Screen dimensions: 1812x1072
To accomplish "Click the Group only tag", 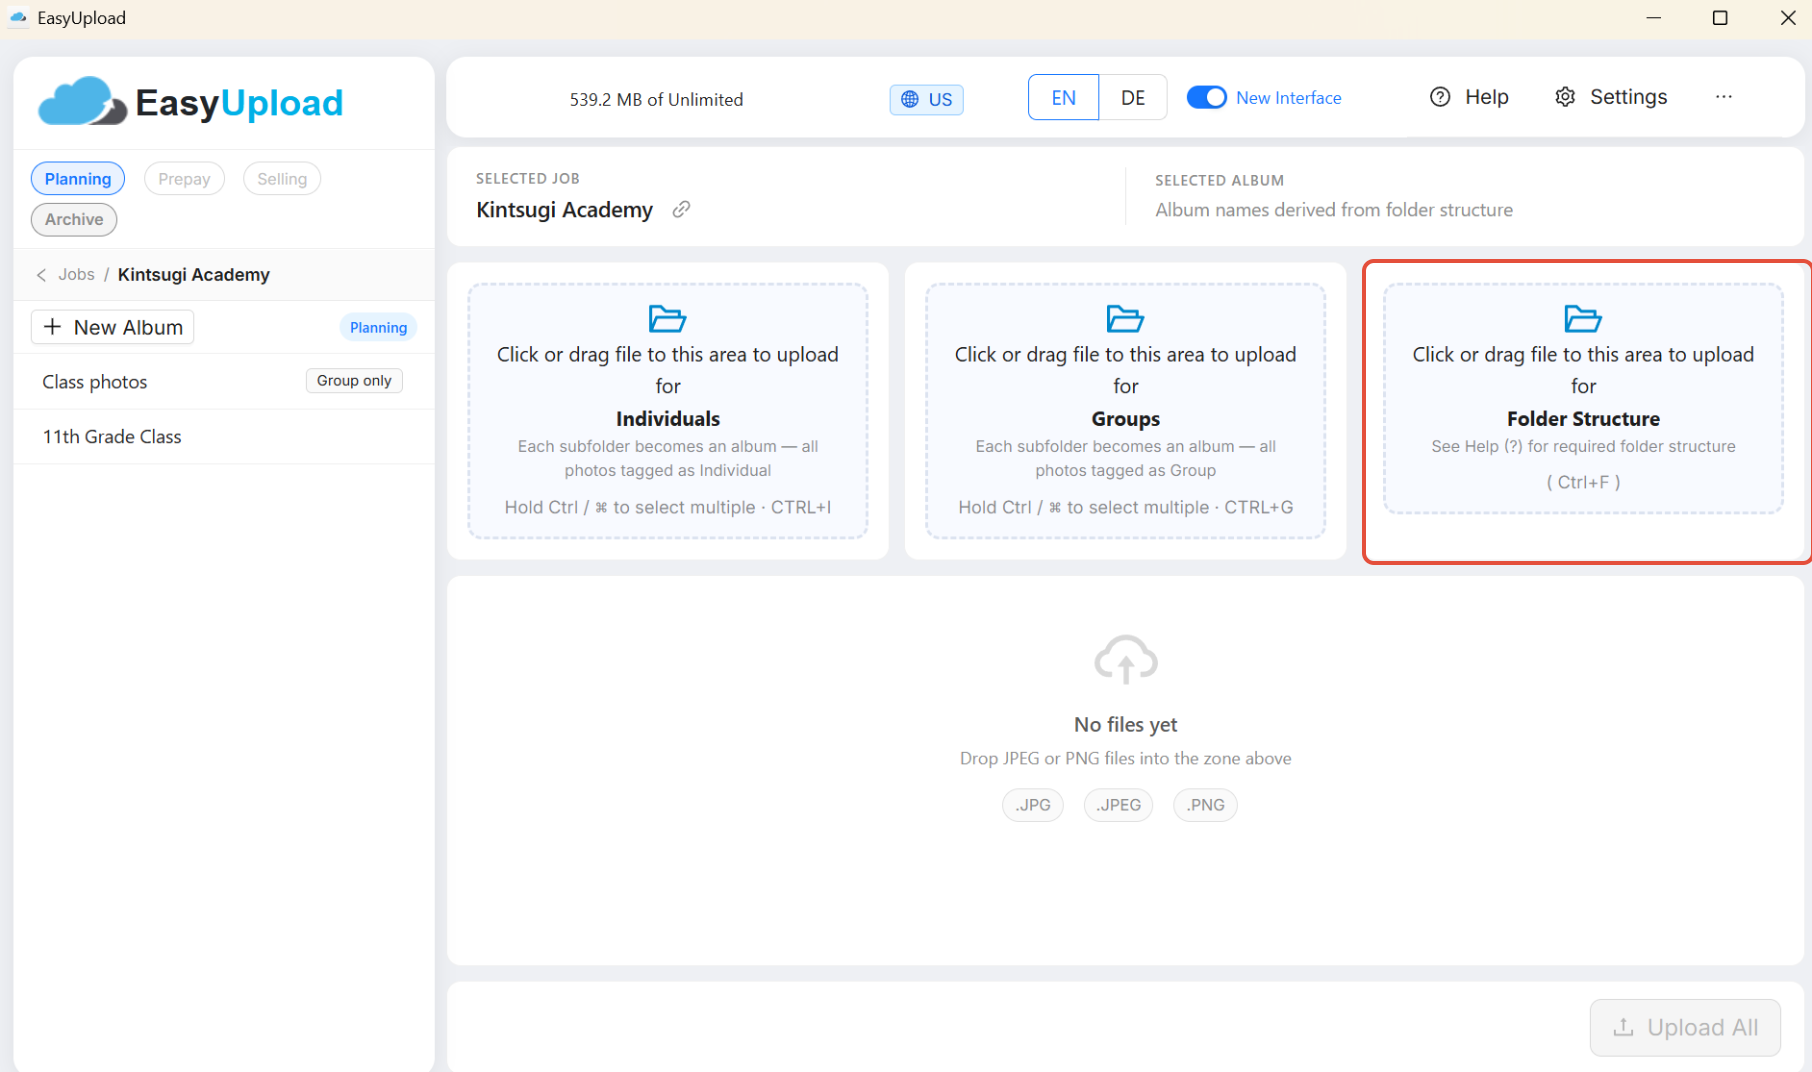I will [354, 381].
